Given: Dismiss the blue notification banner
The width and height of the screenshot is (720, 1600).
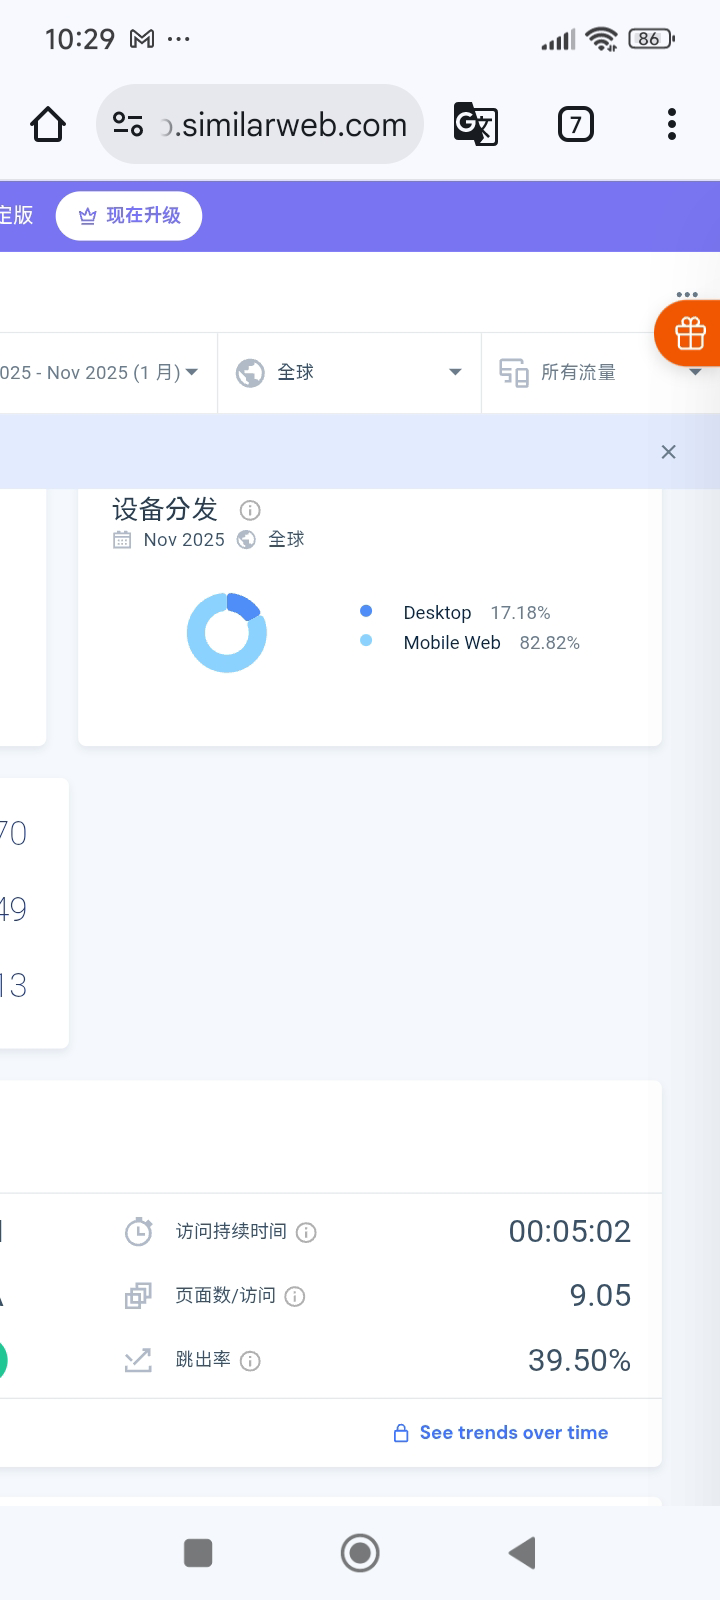Looking at the screenshot, I should (x=669, y=452).
